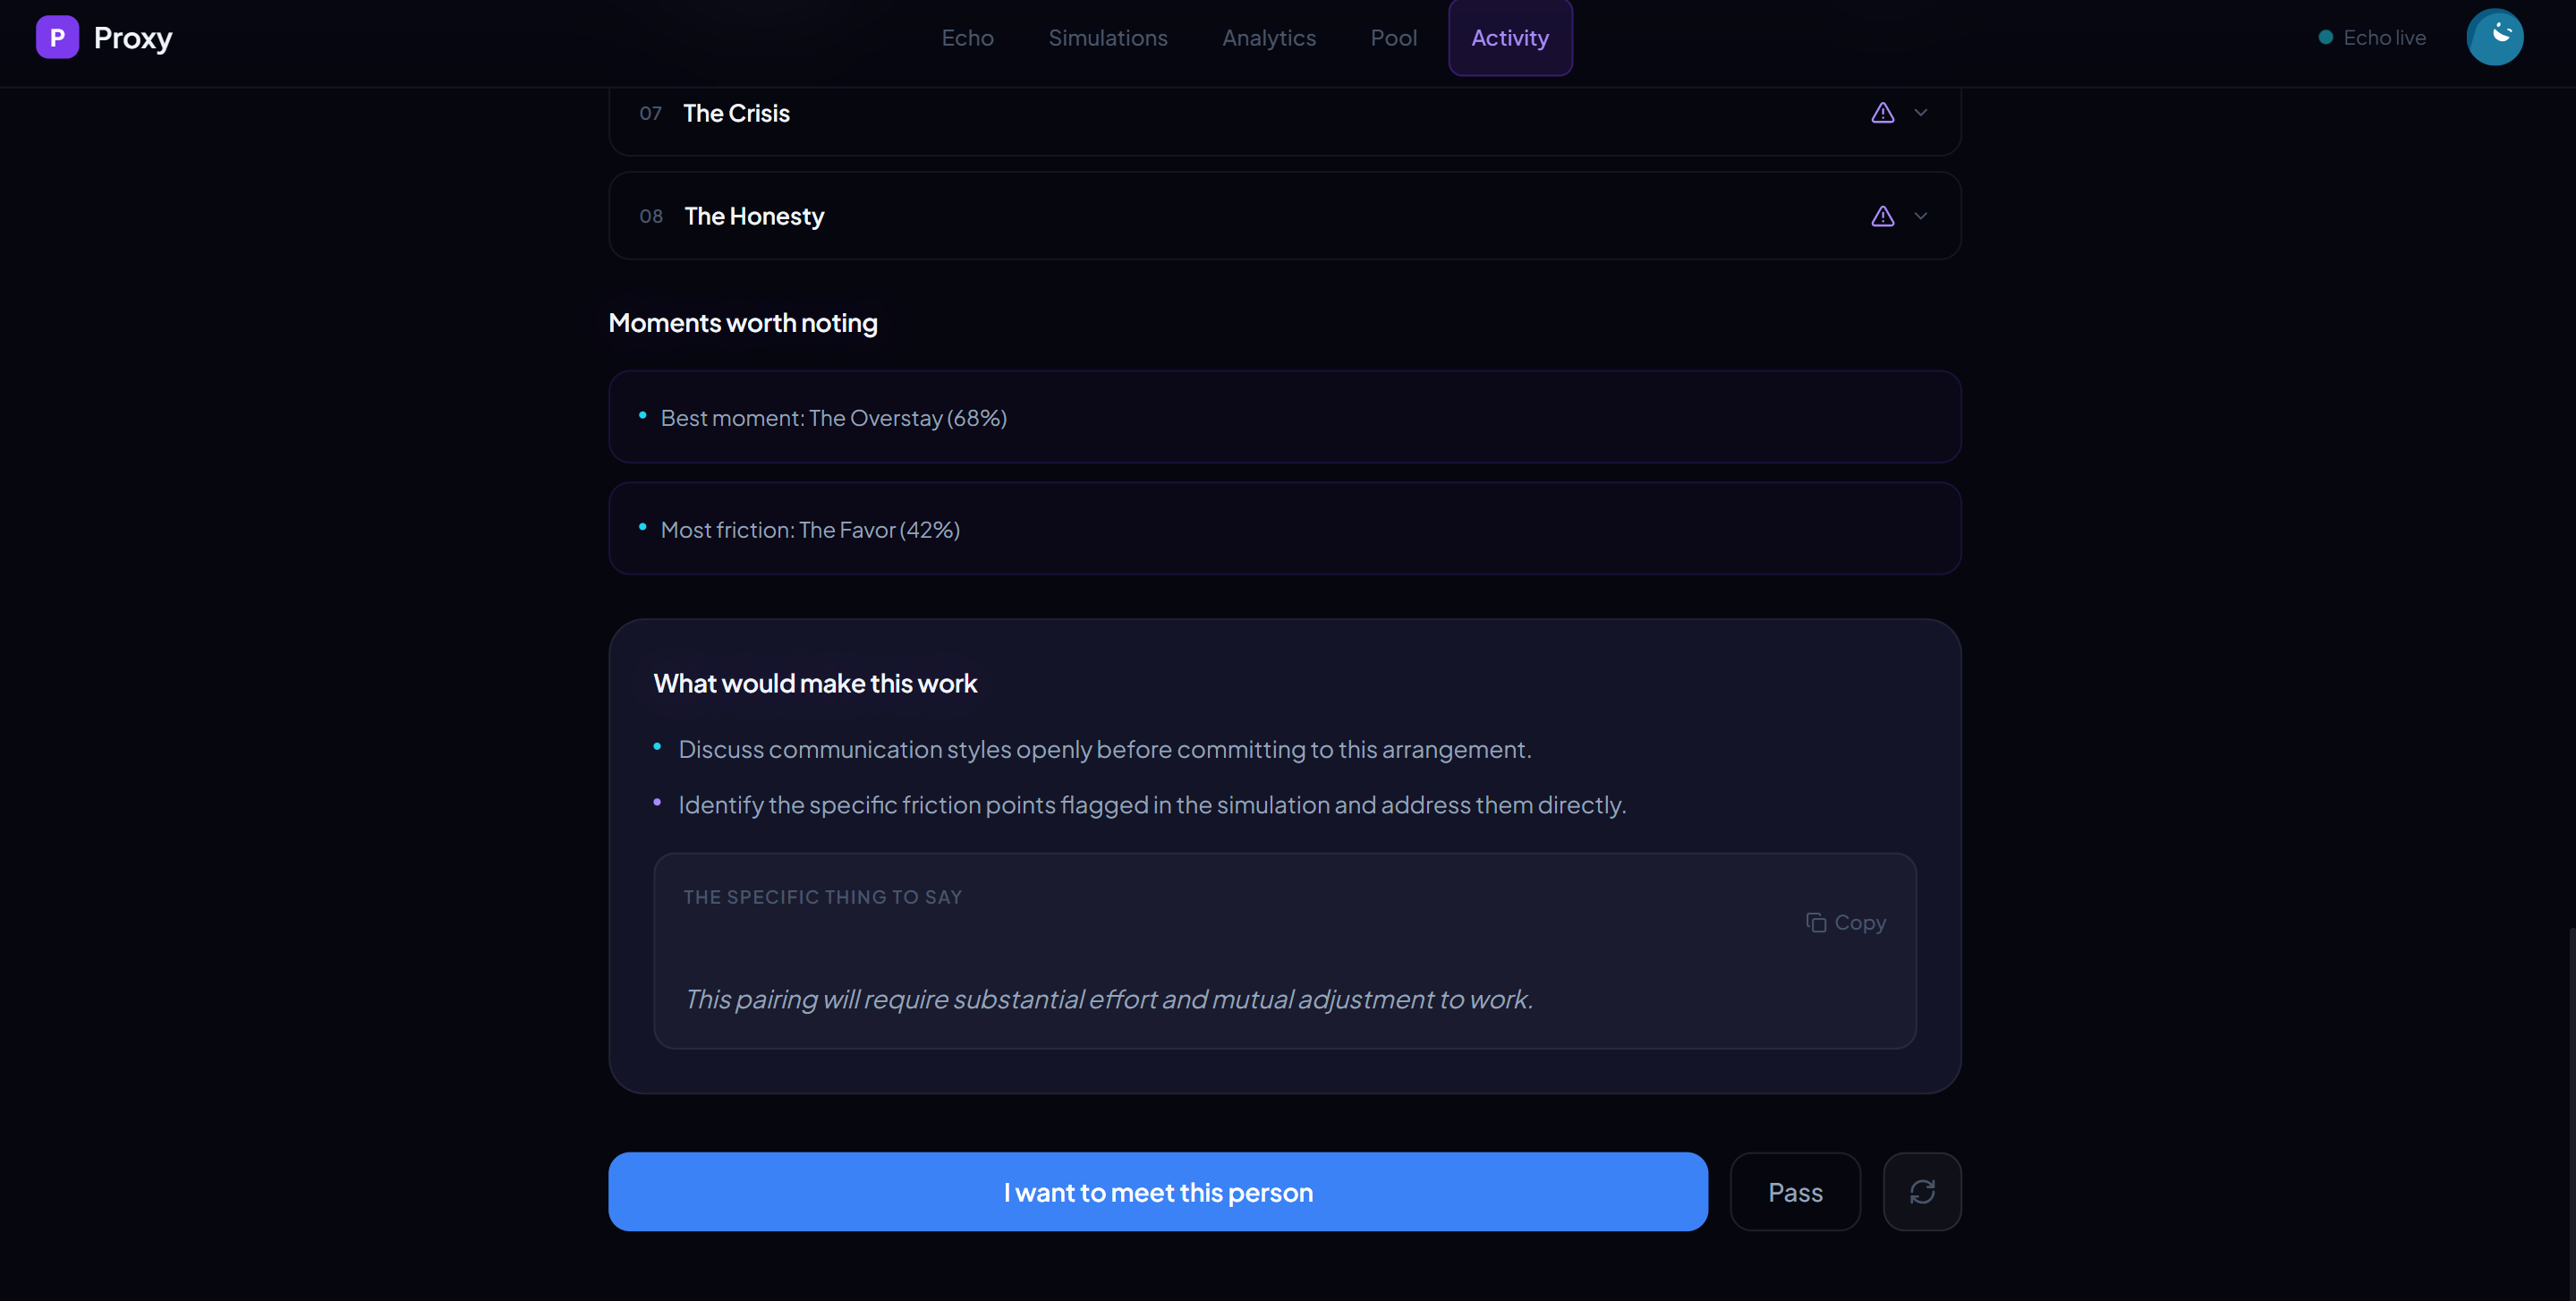Click the warning triangle on The Honesty
The image size is (2576, 1301).
(1882, 216)
